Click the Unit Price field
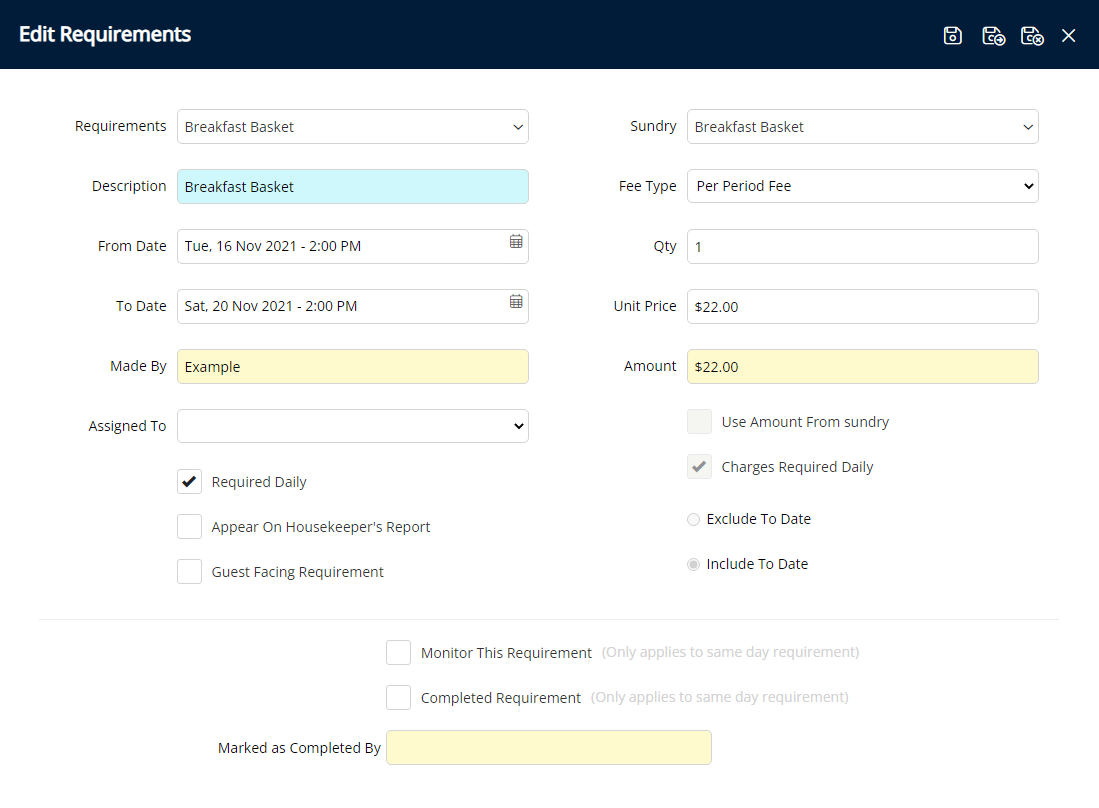This screenshot has width=1099, height=808. 863,306
